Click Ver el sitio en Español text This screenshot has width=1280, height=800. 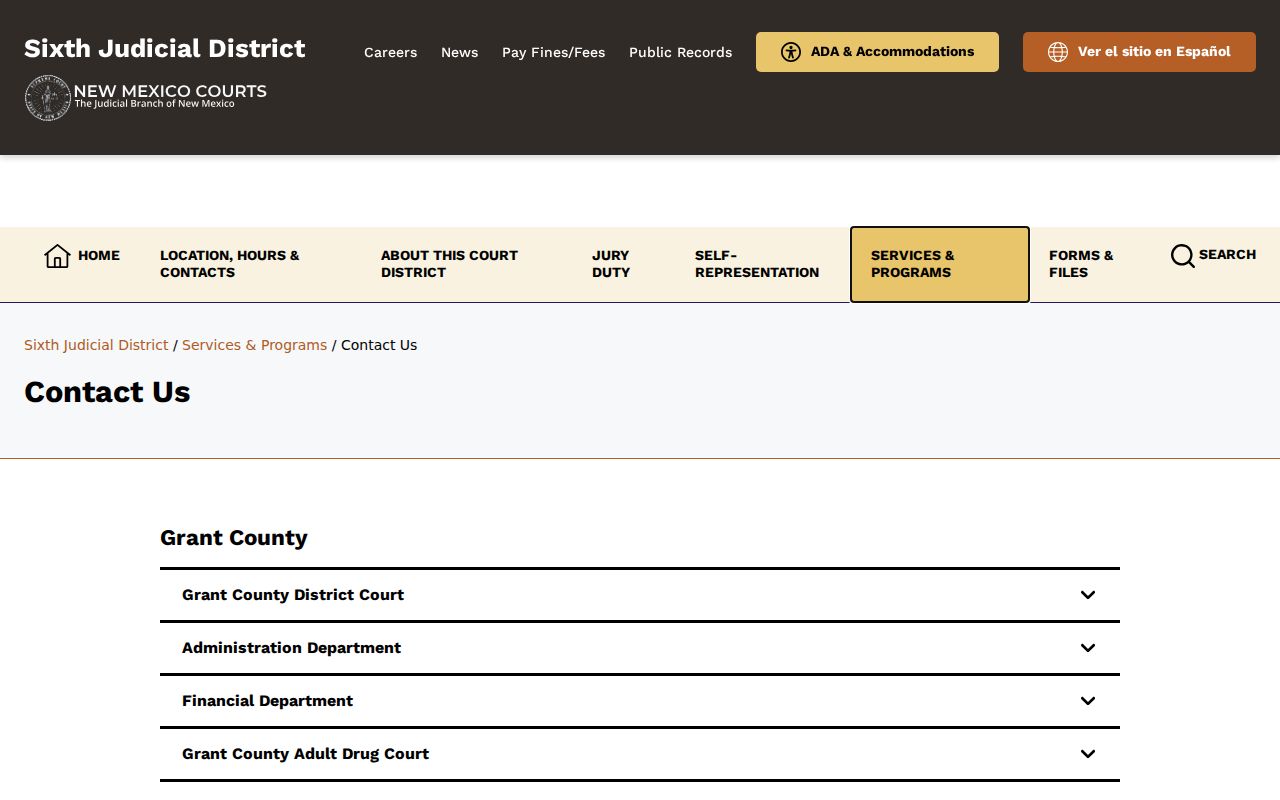click(1154, 51)
